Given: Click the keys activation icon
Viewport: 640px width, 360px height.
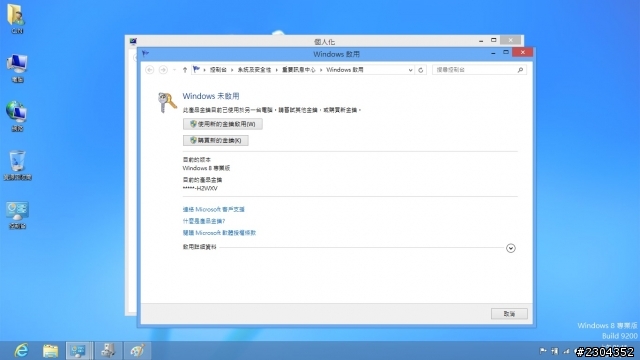Looking at the screenshot, I should click(167, 102).
